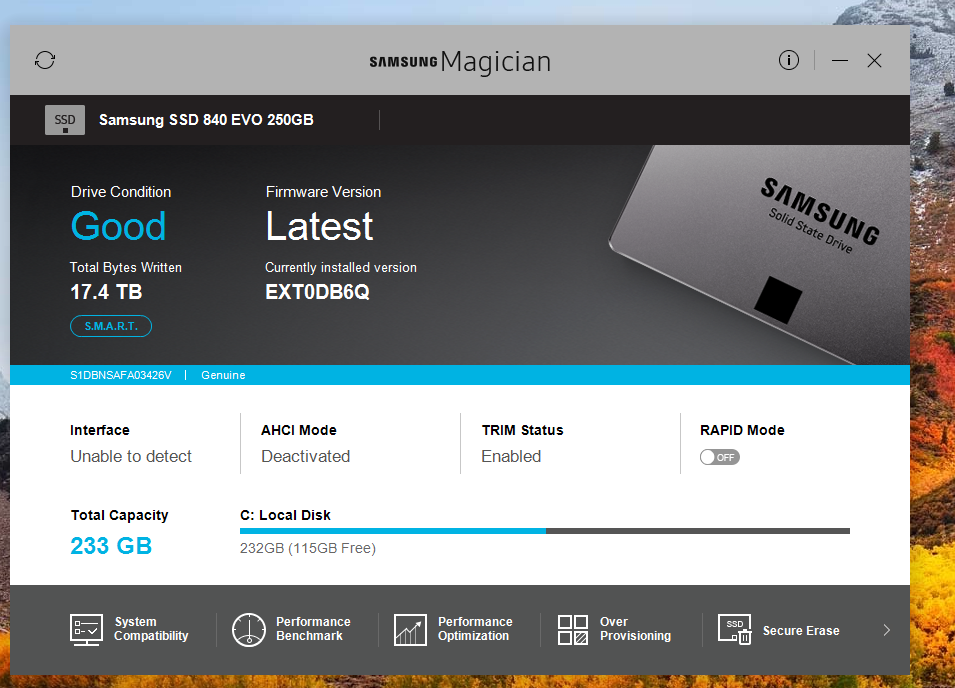Click the C: Local Disk usage bar
This screenshot has width=955, height=688.
(544, 531)
